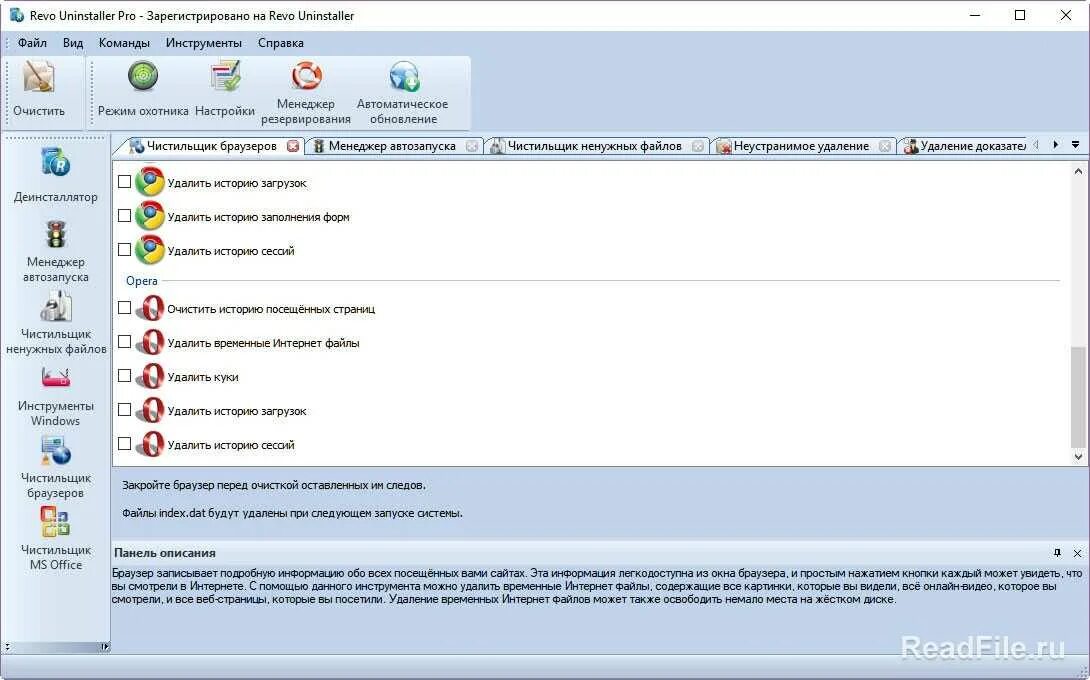Open Инструменты Windows sidebar icon
This screenshot has width=1090, height=680.
click(56, 377)
